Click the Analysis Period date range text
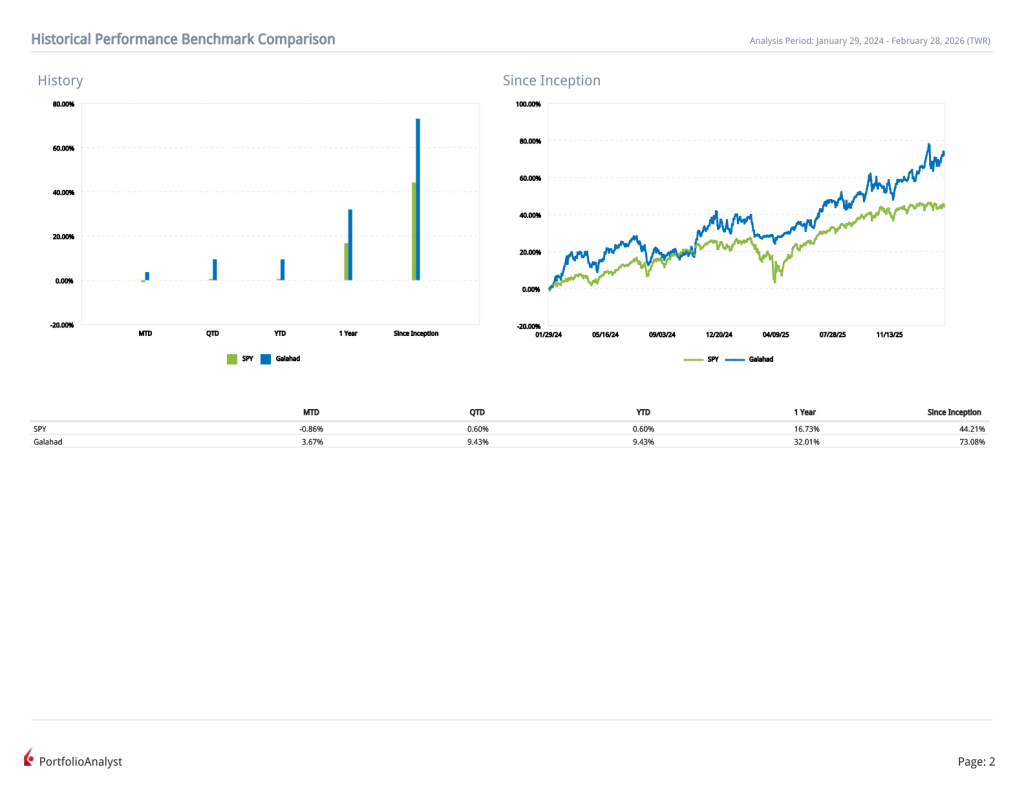Screen dimensions: 1024x791 click(x=870, y=41)
